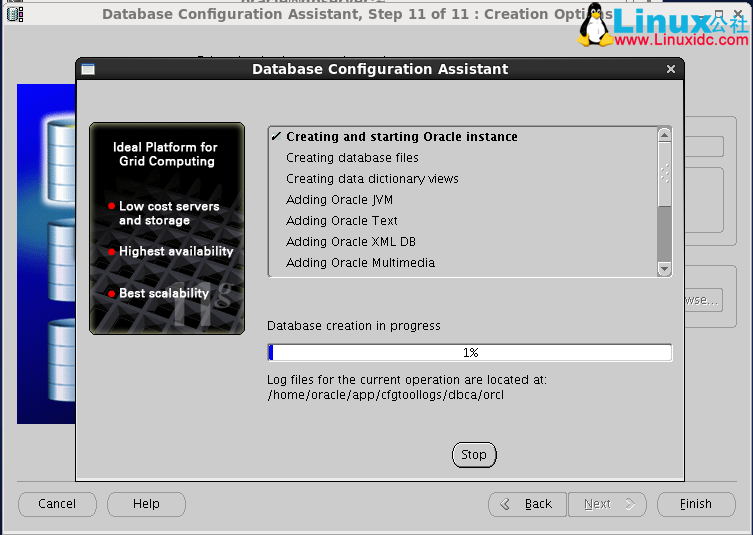753x535 pixels.
Task: Click the Ideal Platform for Grid Computing banner
Action: tap(167, 229)
